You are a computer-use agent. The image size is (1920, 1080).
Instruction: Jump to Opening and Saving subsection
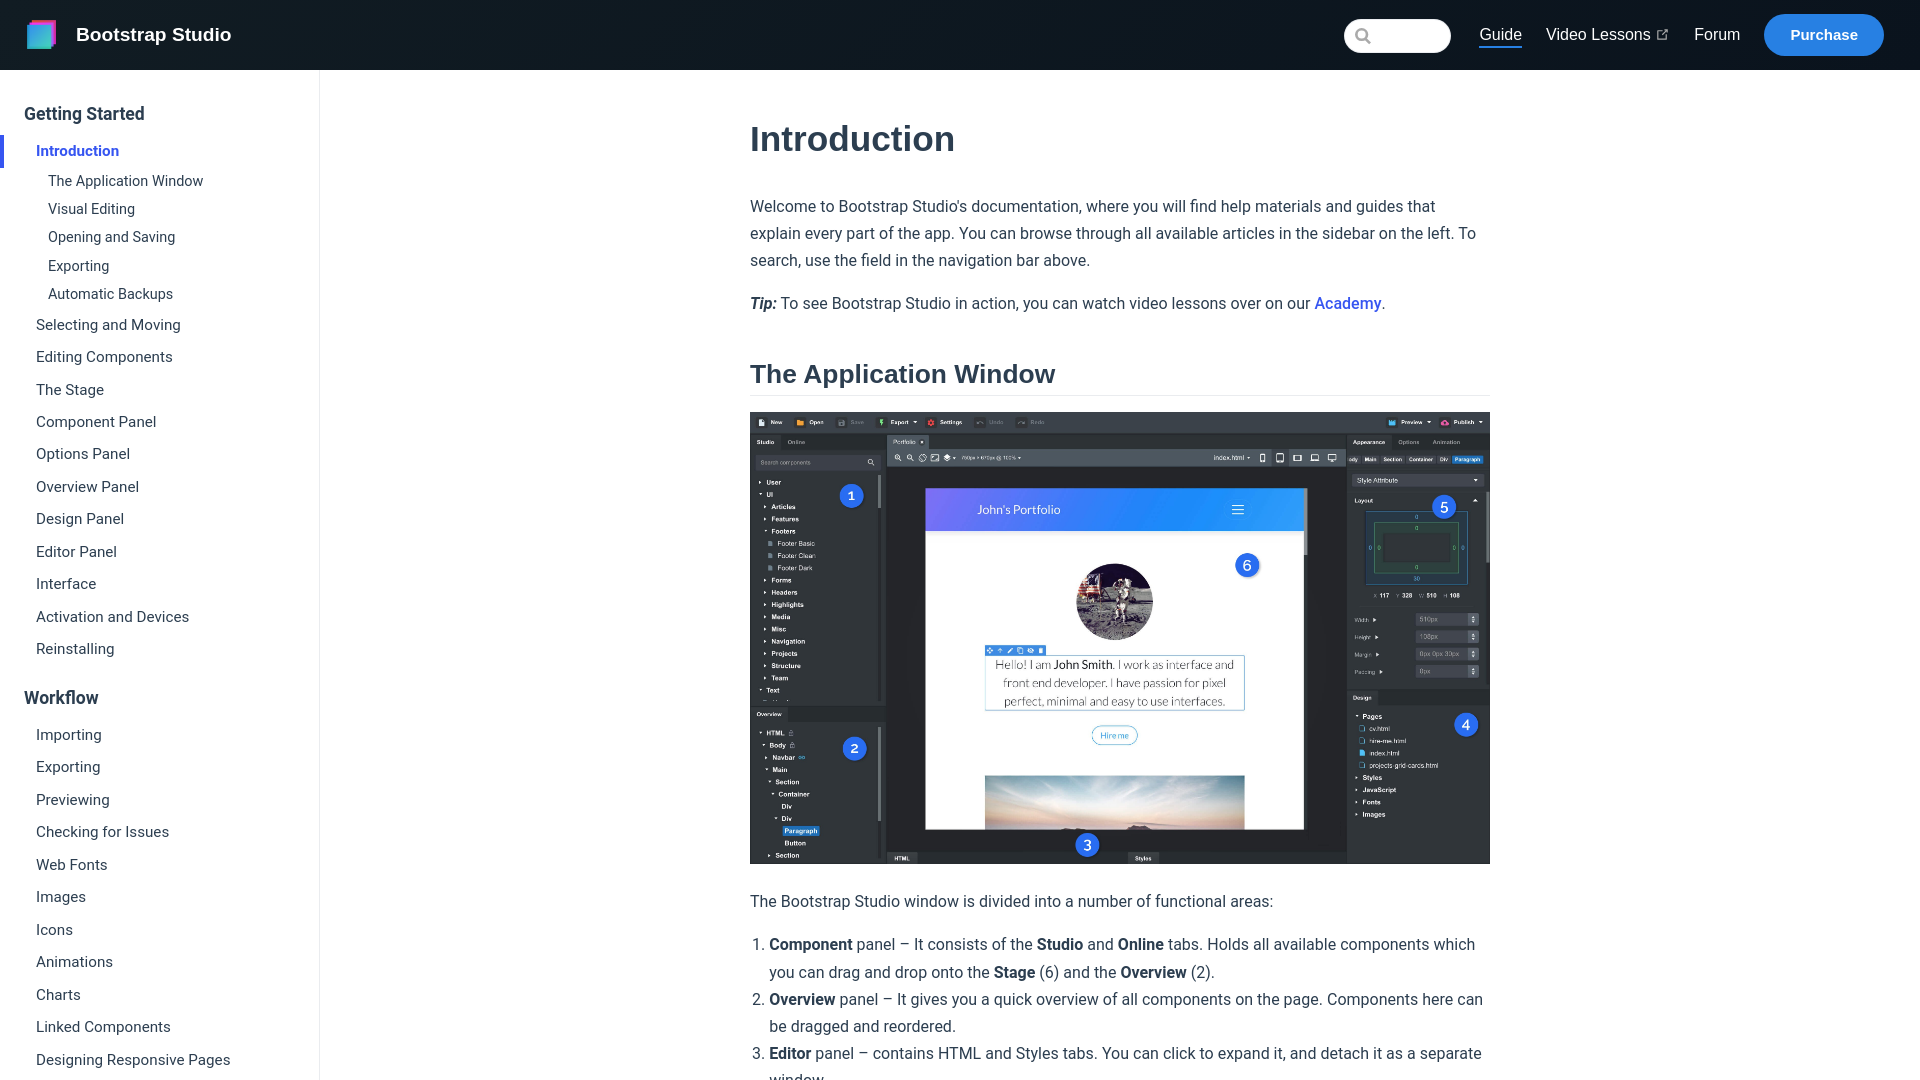pyautogui.click(x=111, y=237)
